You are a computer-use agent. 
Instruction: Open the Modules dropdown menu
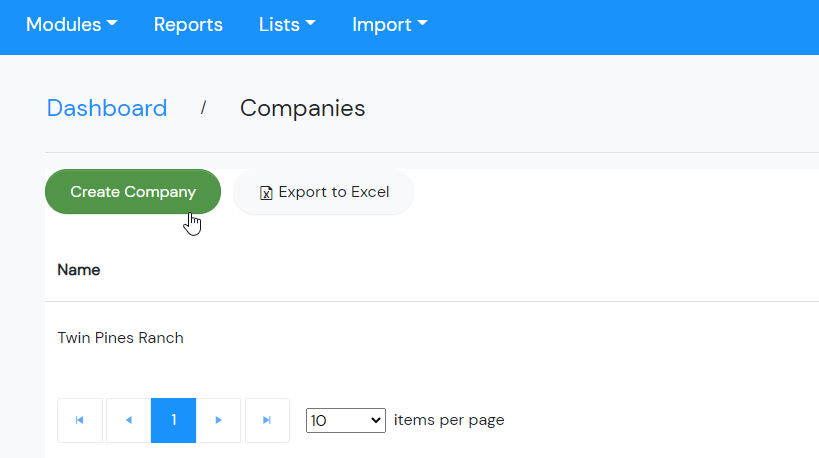[72, 25]
